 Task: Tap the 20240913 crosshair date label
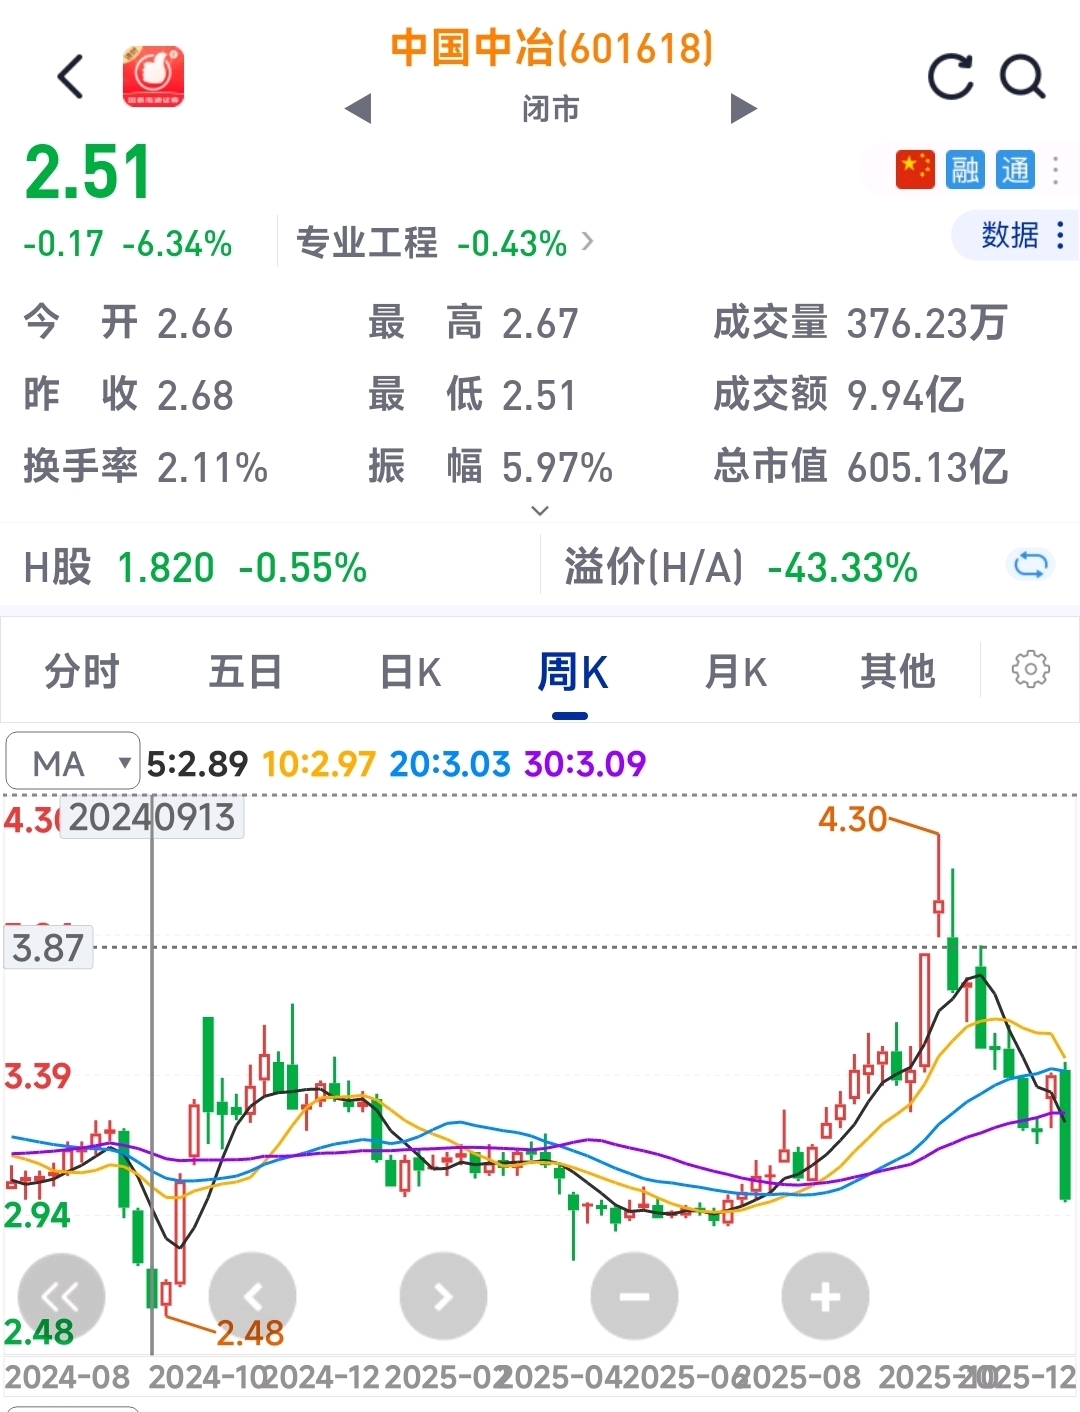[151, 817]
